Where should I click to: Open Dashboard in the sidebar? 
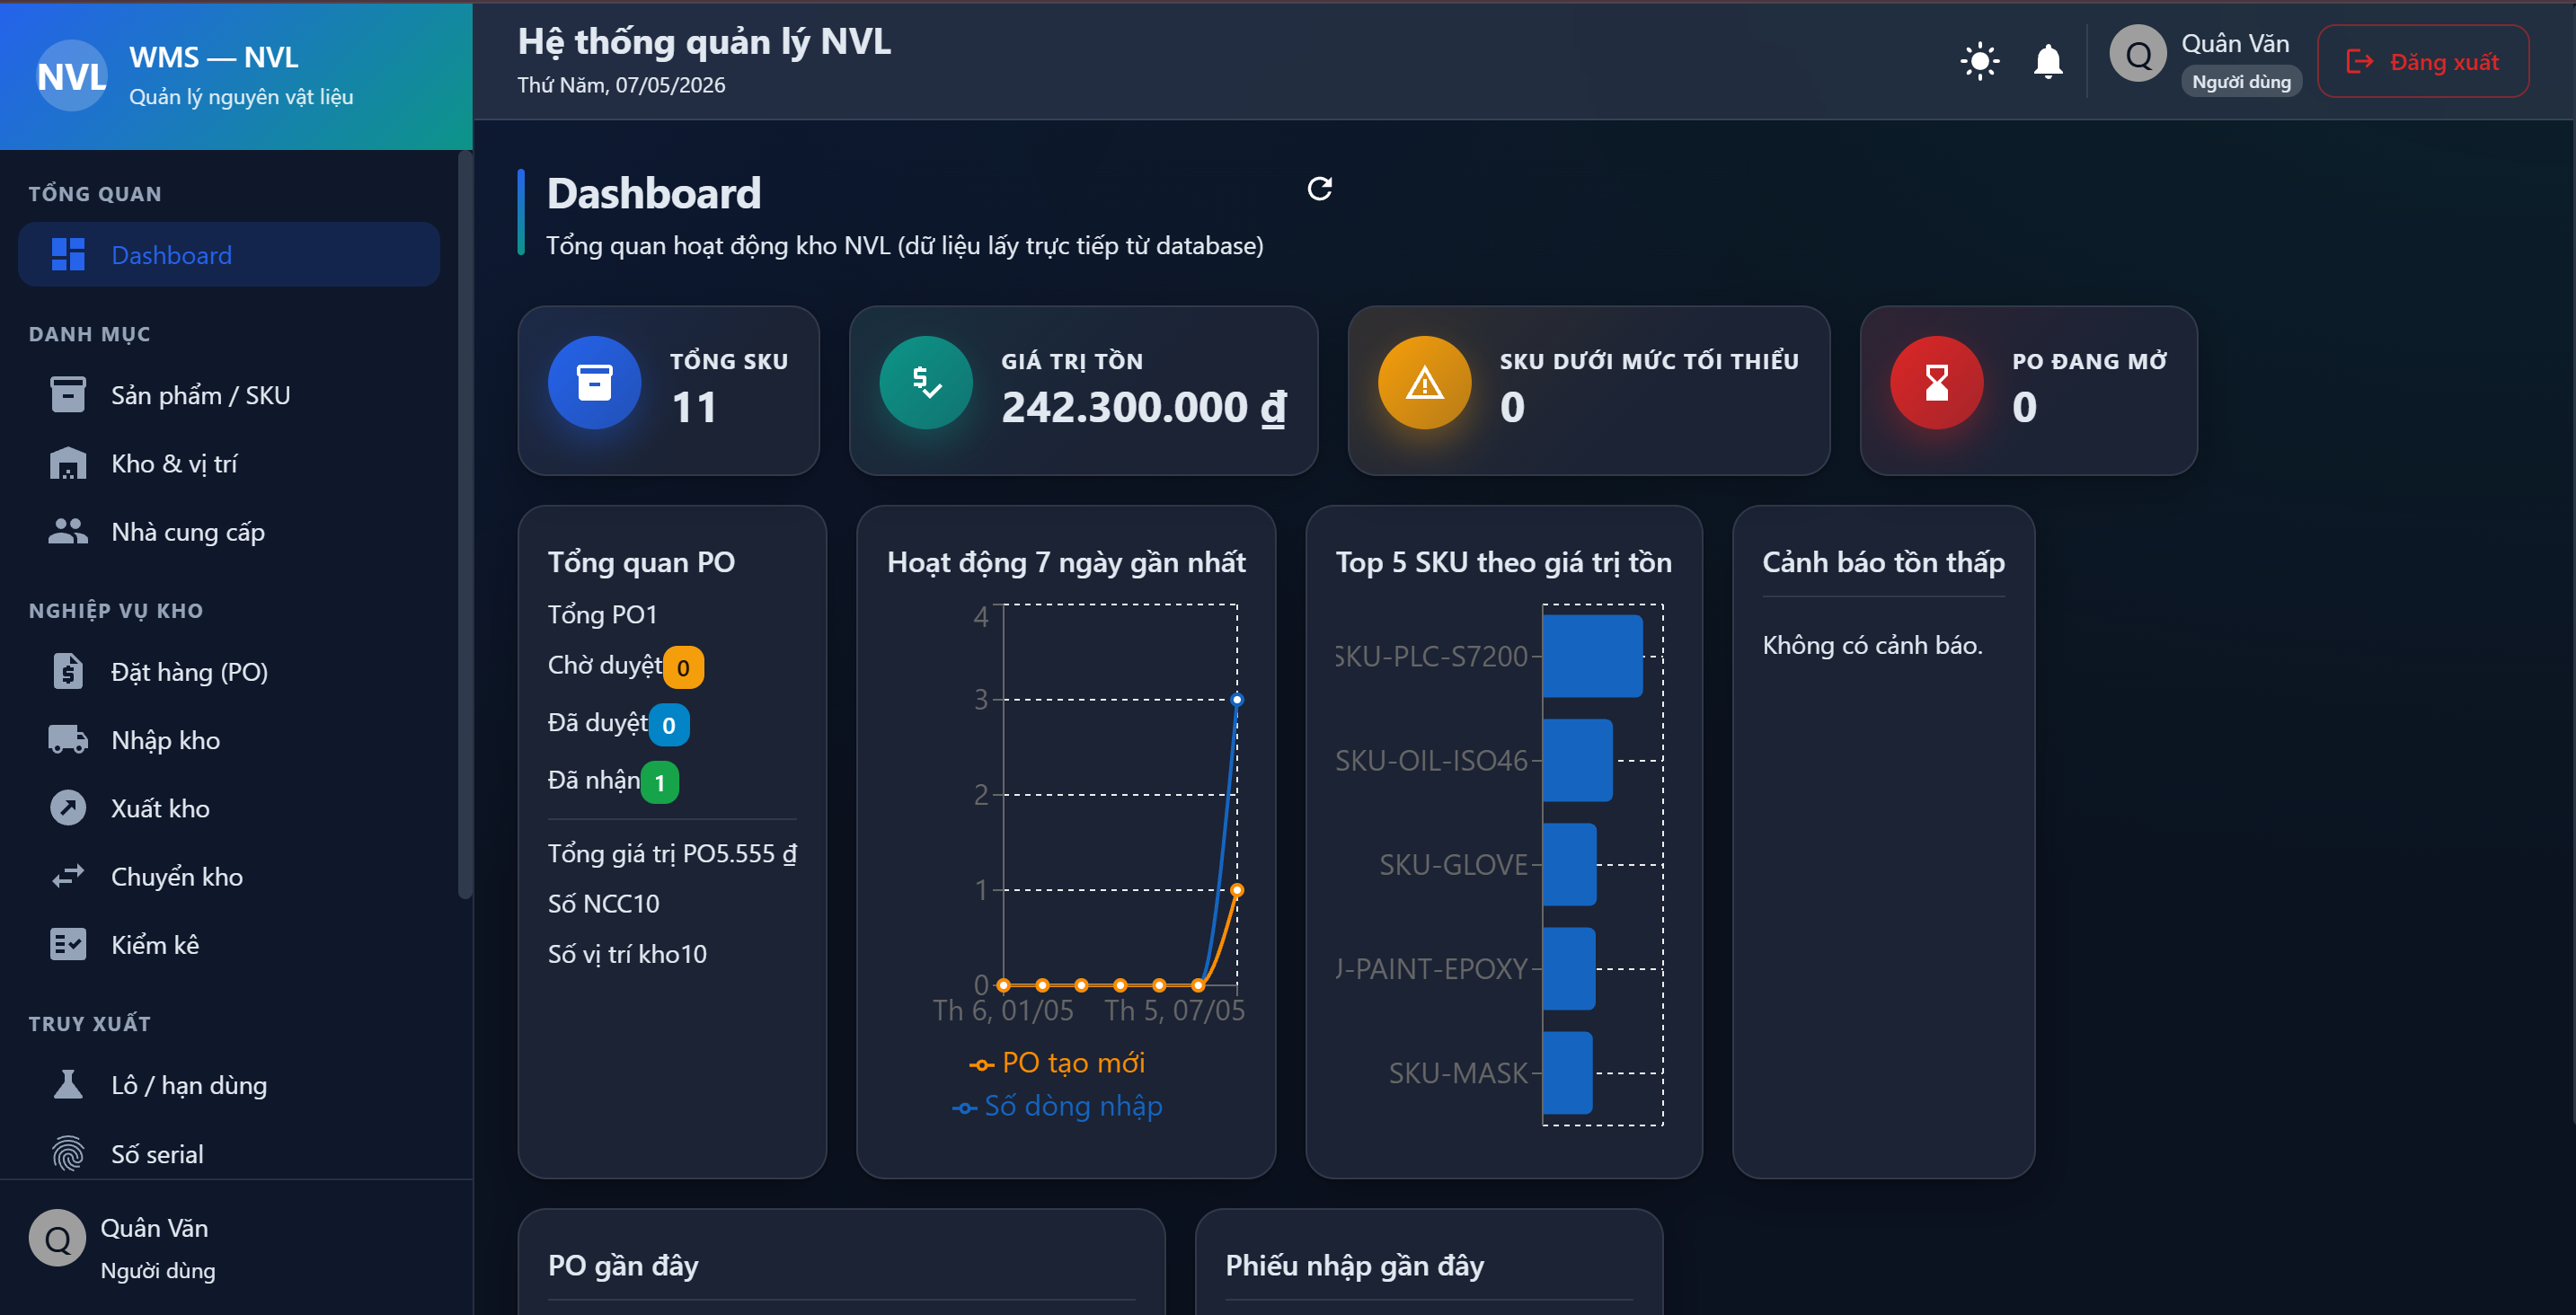229,254
